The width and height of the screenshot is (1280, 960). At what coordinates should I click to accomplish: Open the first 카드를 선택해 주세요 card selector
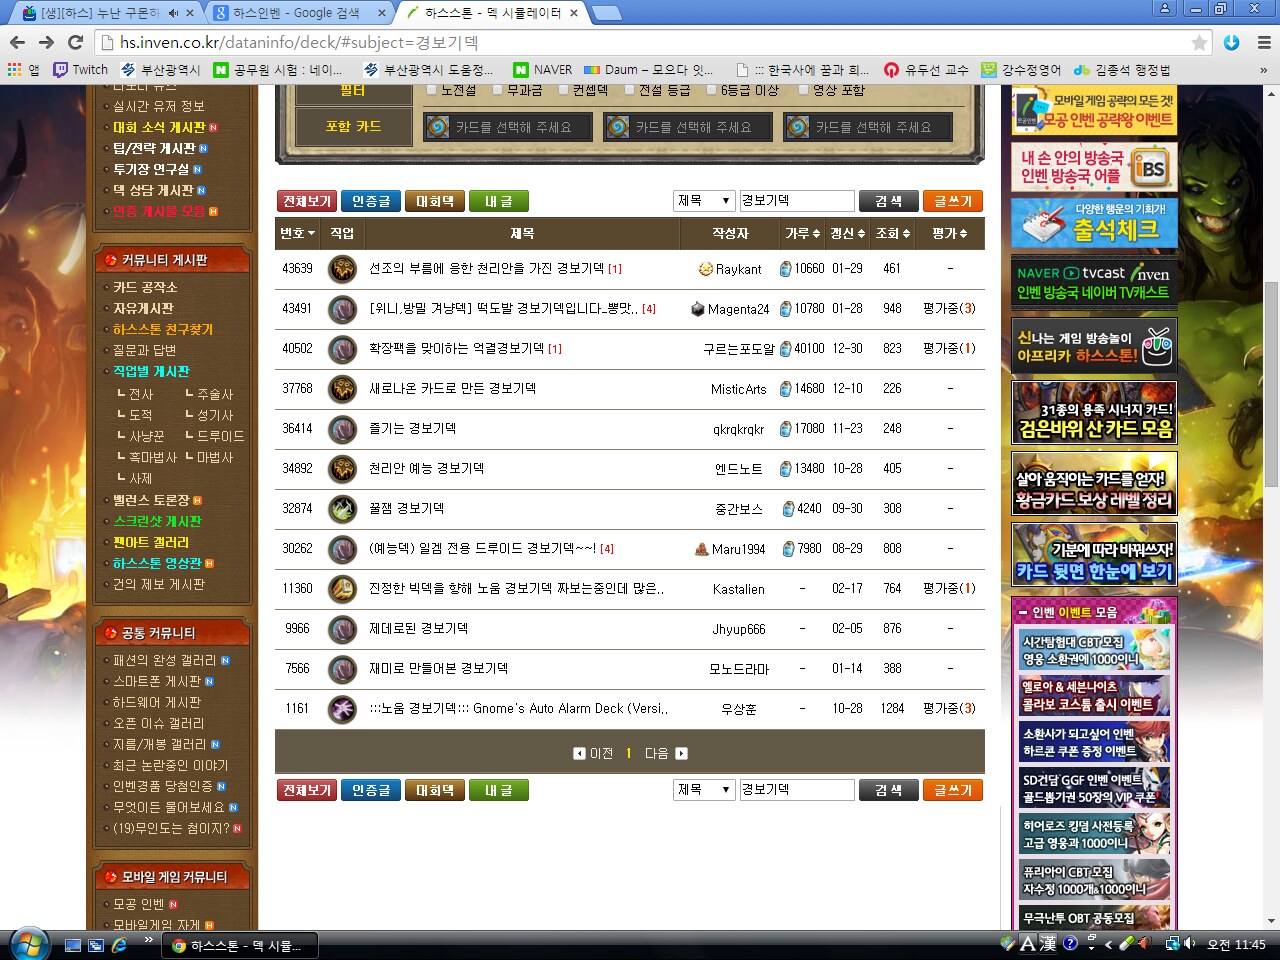[x=507, y=127]
